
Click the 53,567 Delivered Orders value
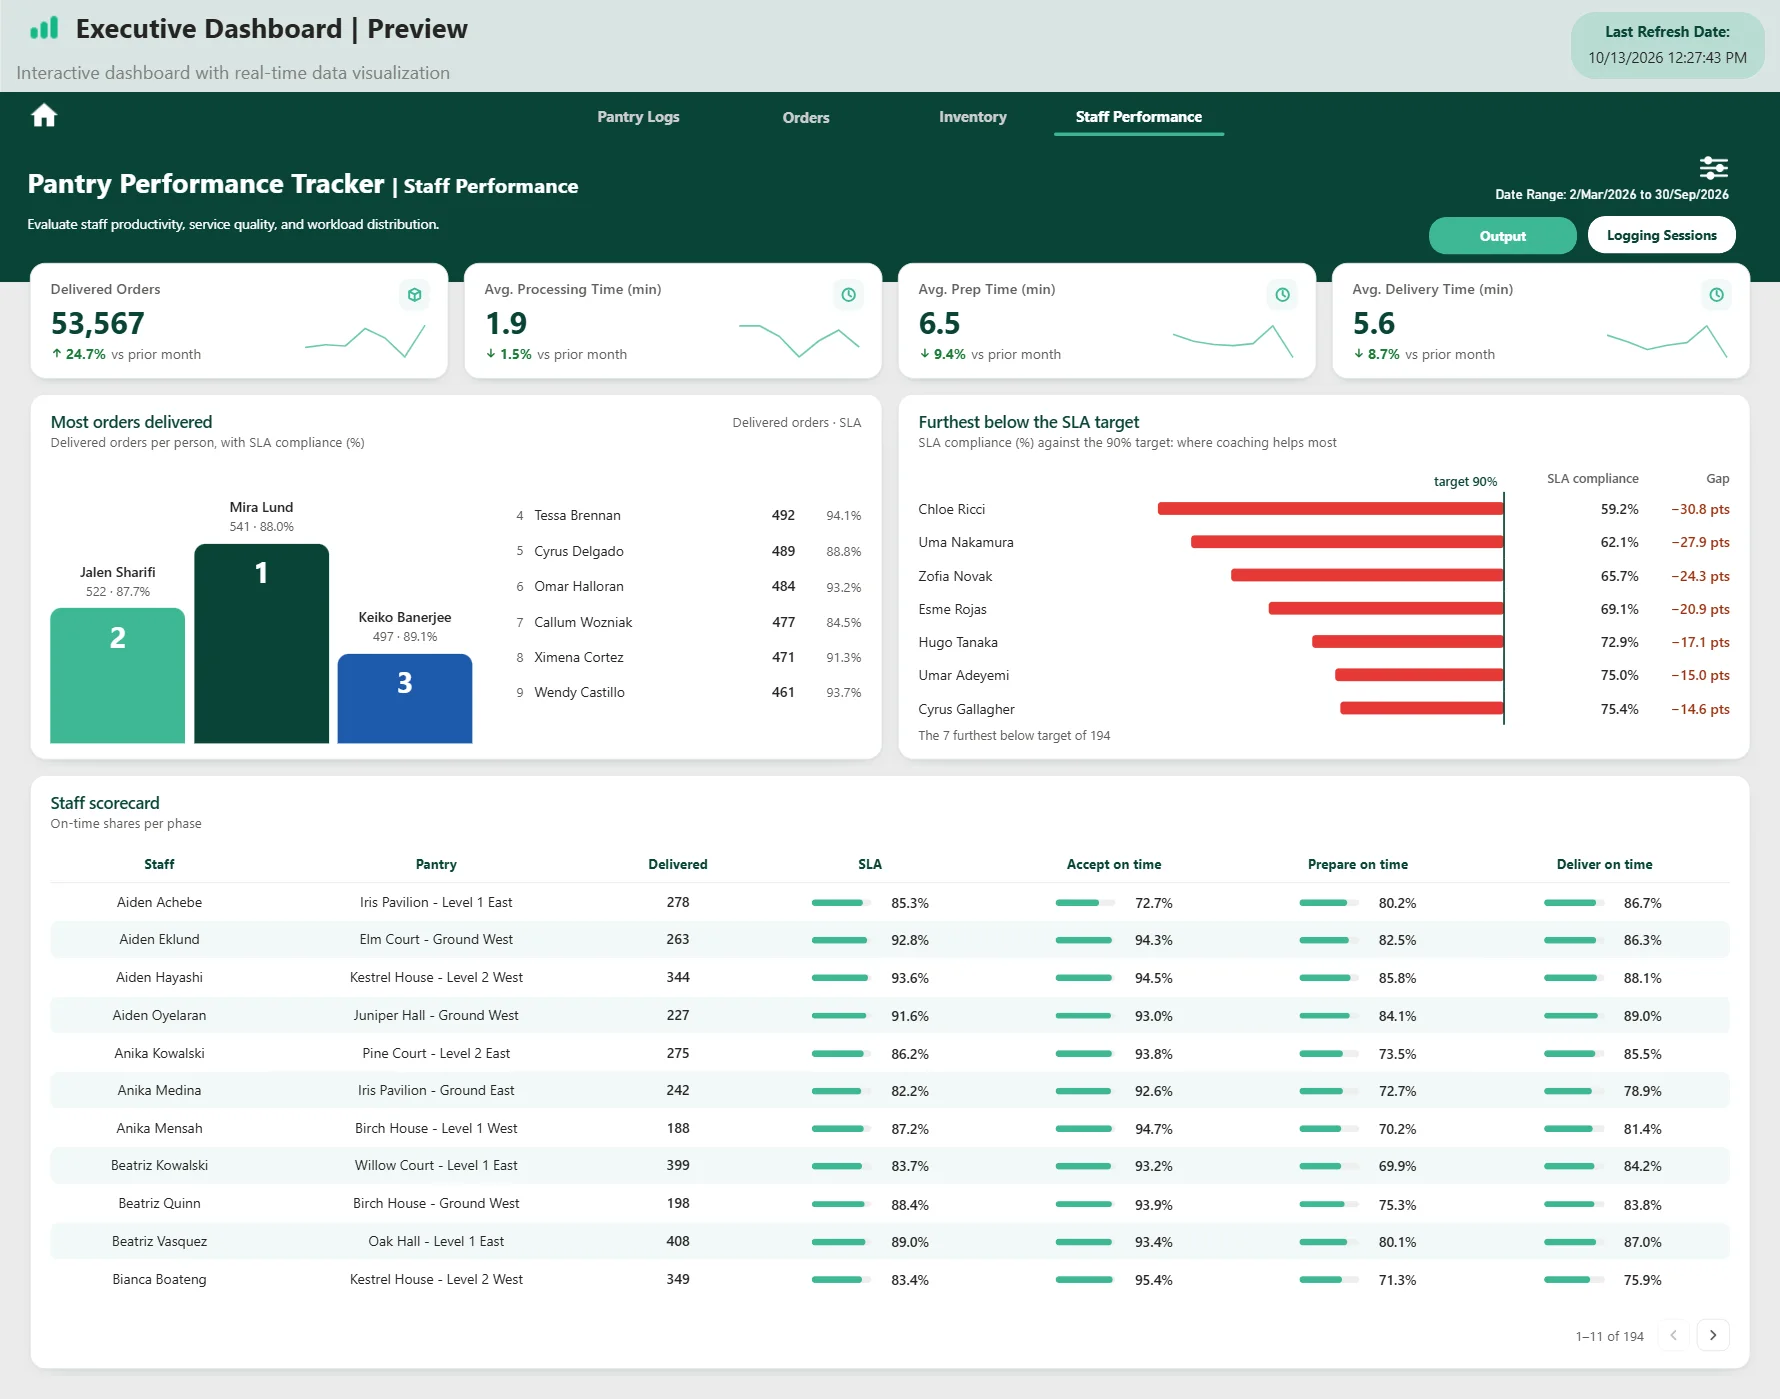[x=98, y=324]
